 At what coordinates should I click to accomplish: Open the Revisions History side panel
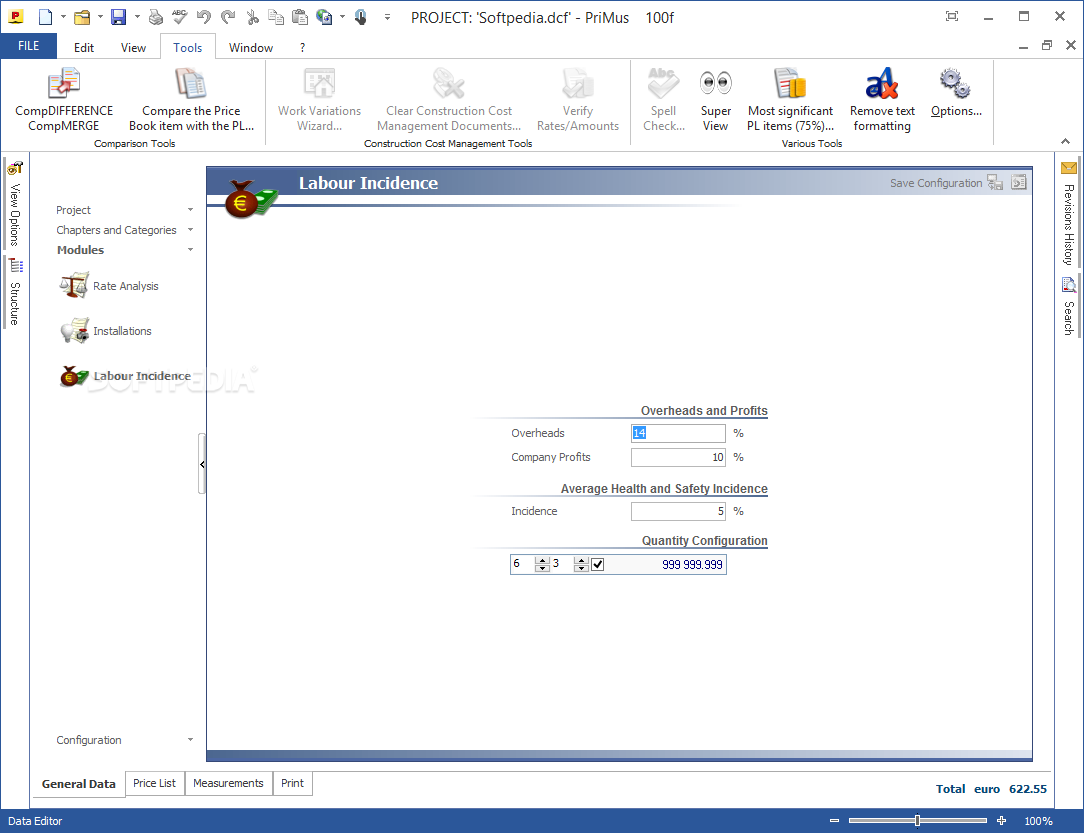1069,214
